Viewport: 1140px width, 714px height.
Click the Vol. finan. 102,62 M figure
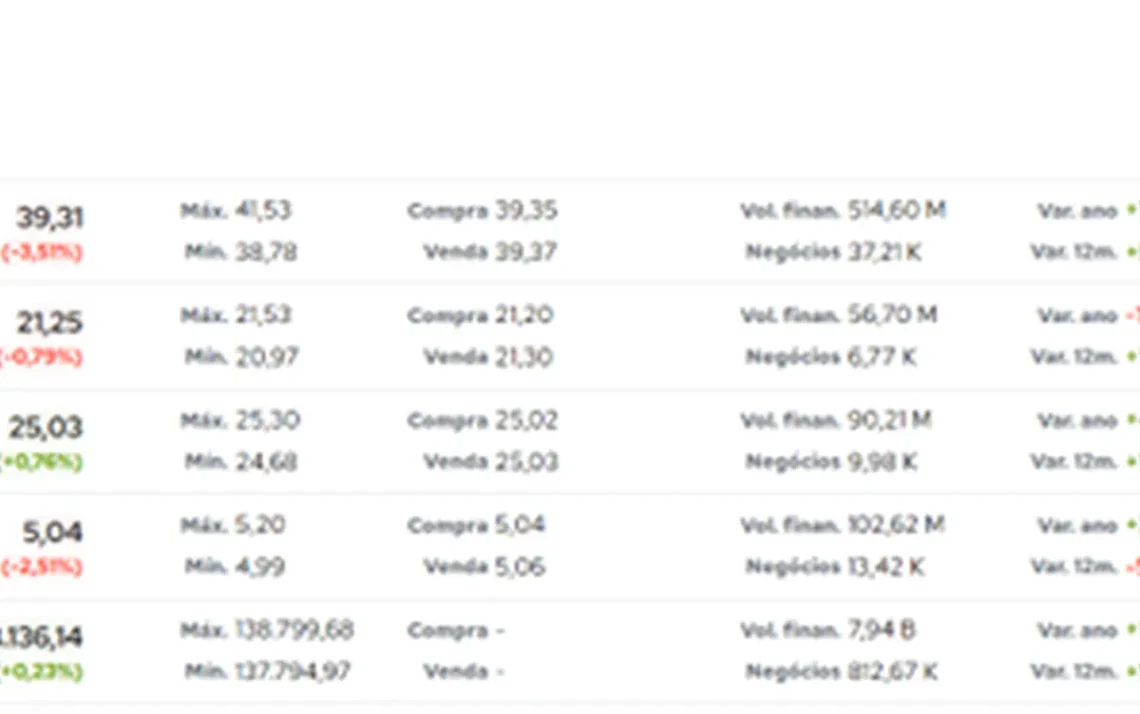842,524
